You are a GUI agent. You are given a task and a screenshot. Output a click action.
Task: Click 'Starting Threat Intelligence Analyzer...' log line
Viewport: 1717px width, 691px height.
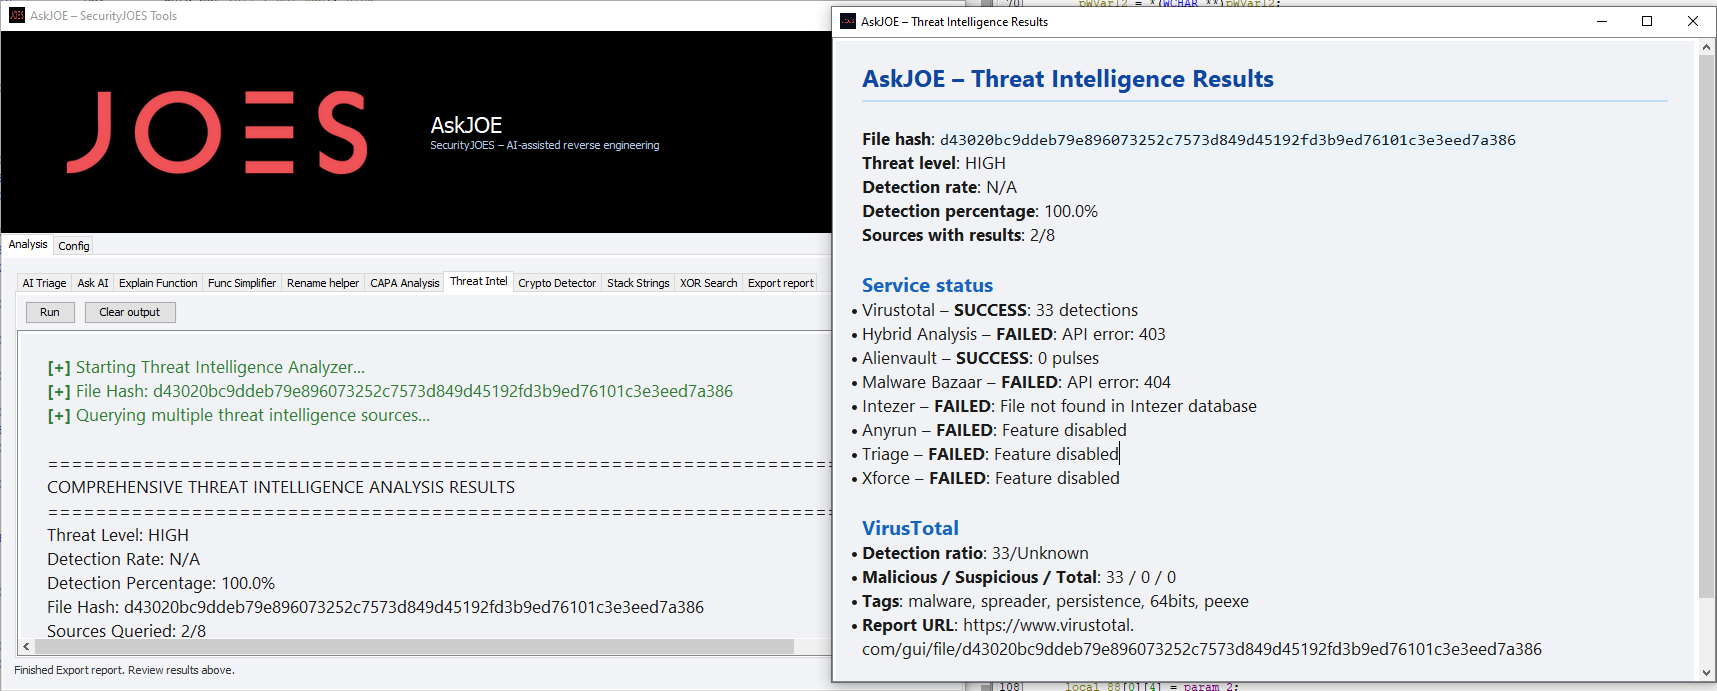(206, 367)
